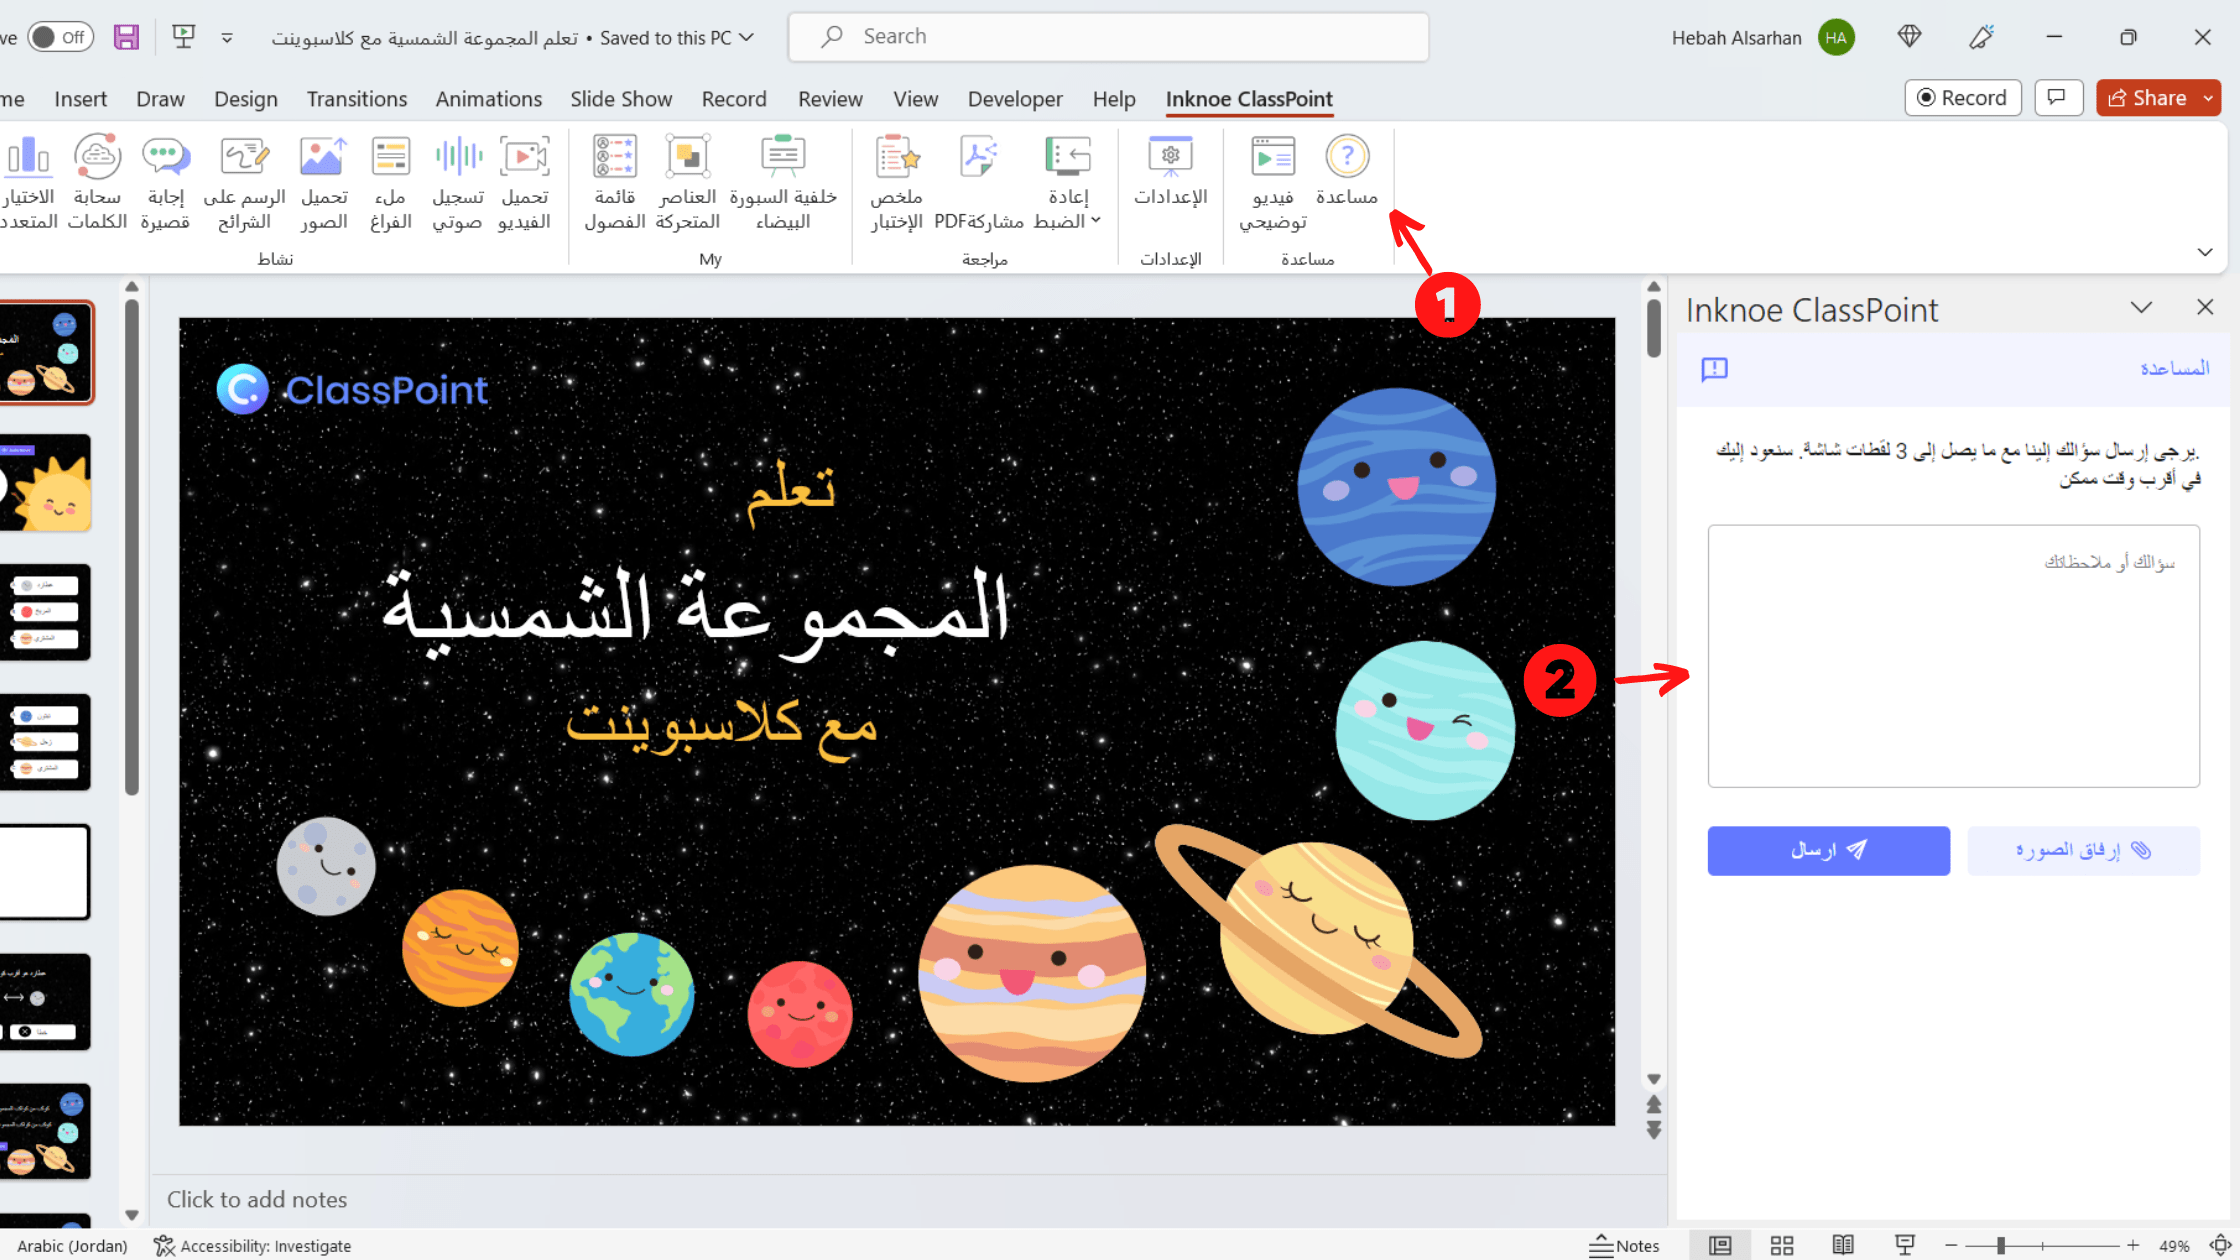Toggle the Notes pane button

point(1624,1246)
